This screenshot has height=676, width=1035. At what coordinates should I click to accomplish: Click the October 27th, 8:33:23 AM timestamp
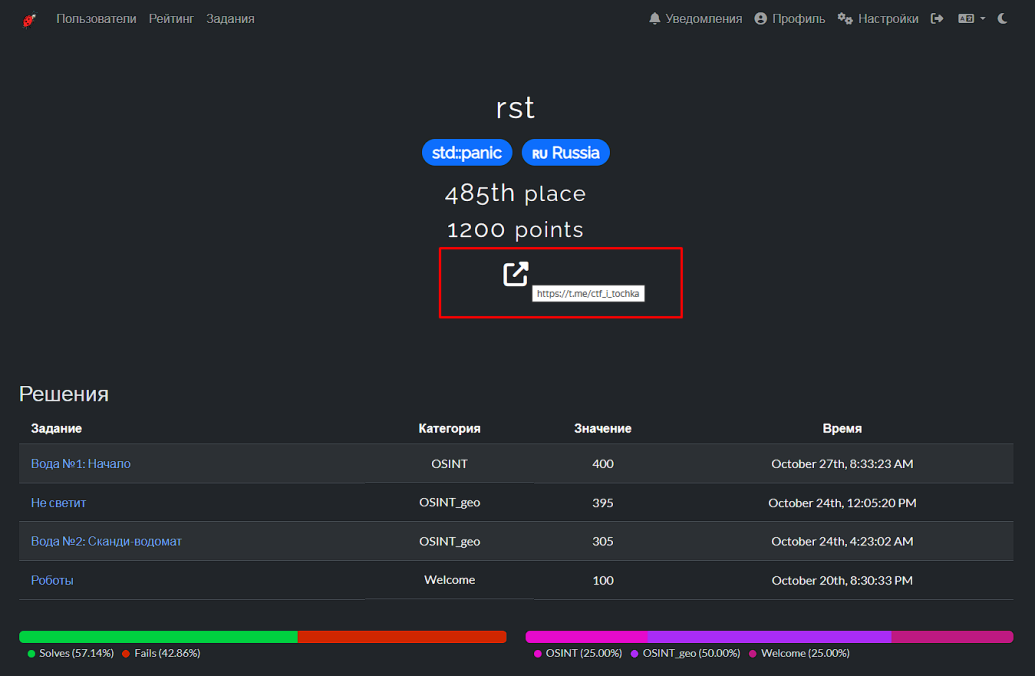coord(842,463)
